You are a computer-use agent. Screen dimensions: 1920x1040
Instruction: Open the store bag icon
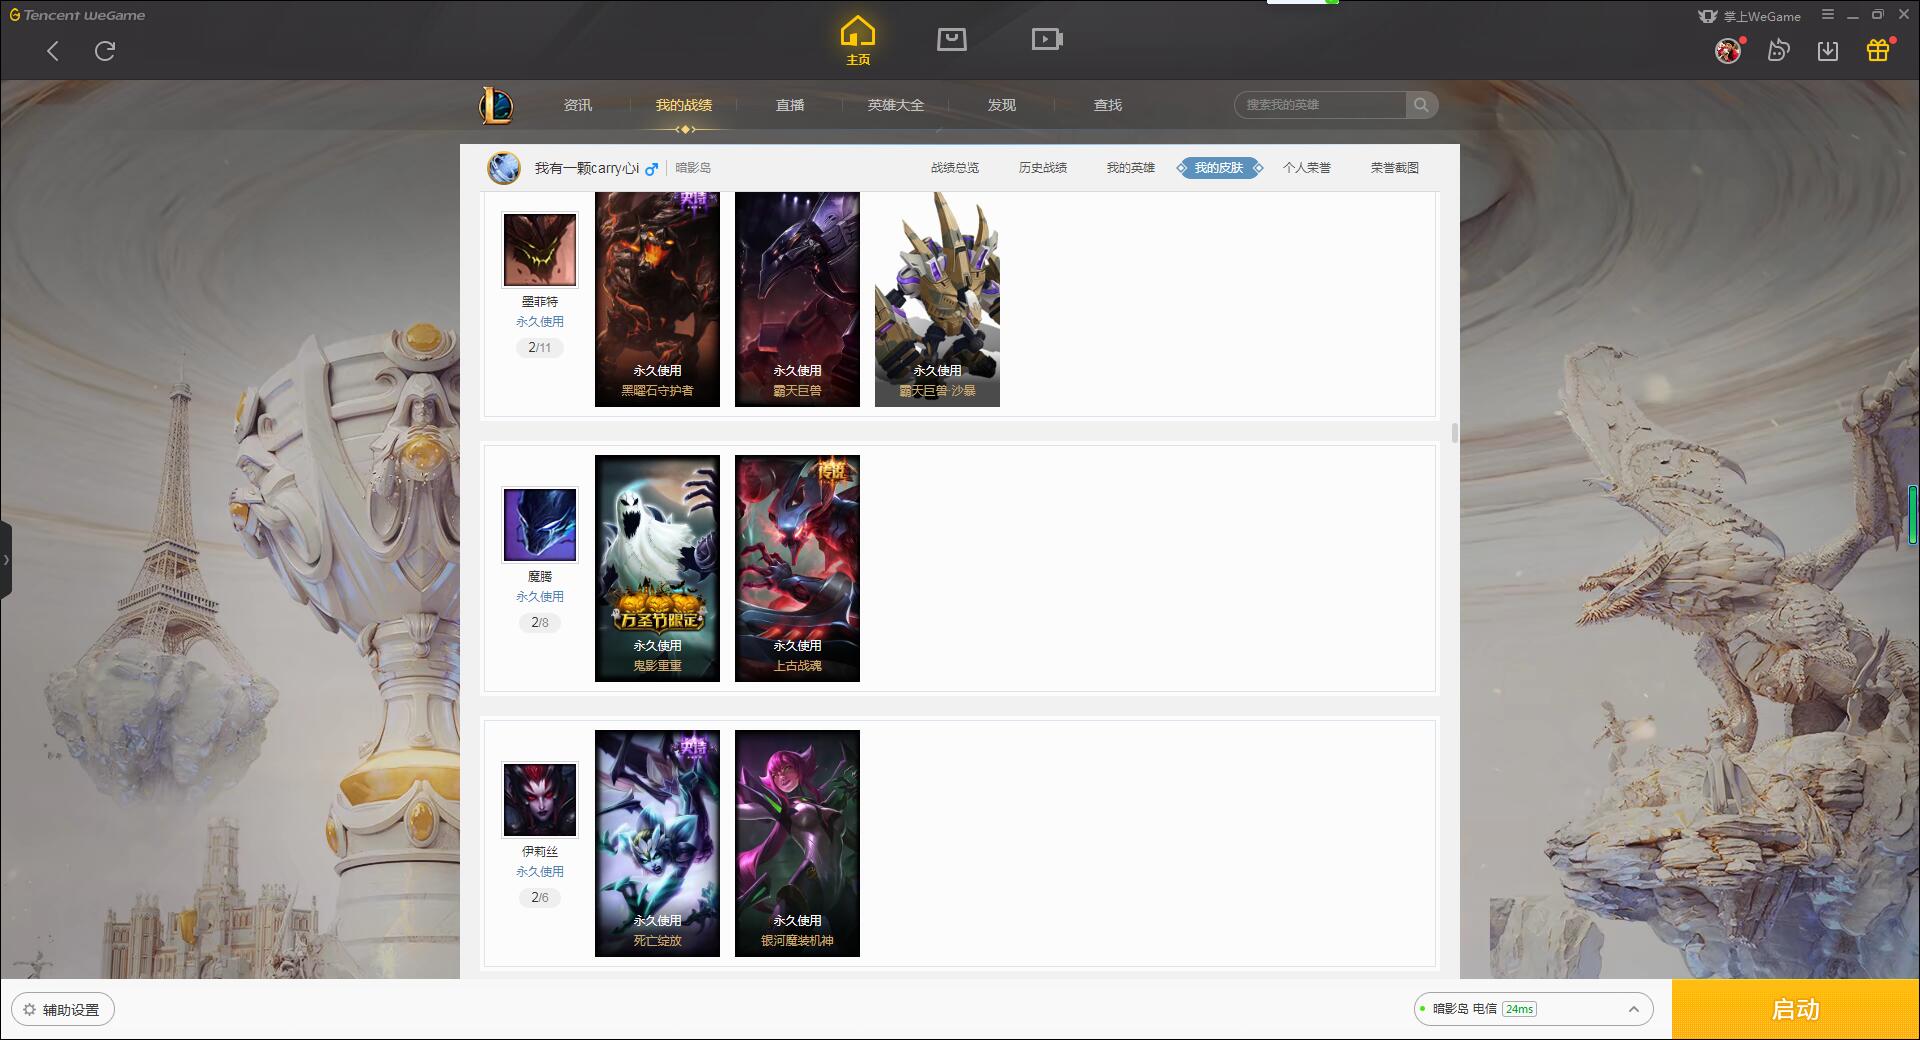951,39
